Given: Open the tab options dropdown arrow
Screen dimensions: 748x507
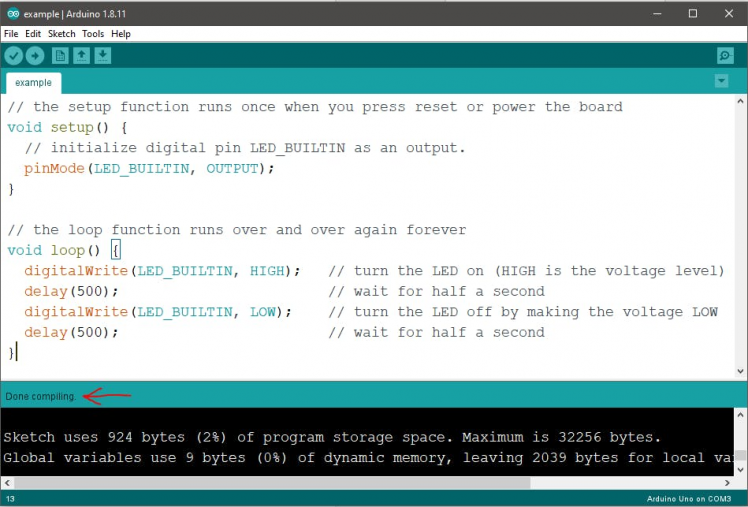Looking at the screenshot, I should (721, 81).
